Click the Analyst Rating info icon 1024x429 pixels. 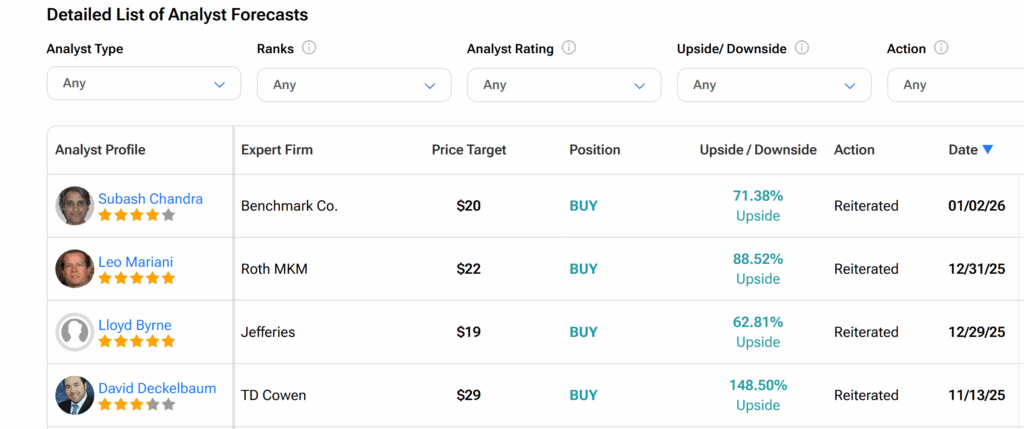point(569,48)
